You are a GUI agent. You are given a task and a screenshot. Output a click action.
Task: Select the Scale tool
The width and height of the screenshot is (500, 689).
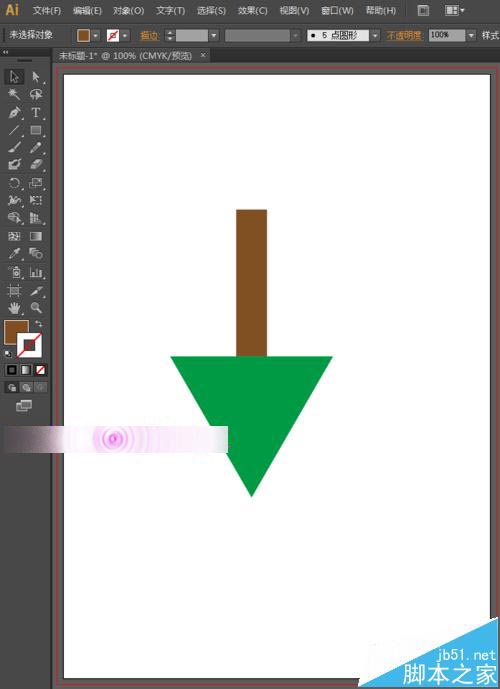click(x=36, y=183)
